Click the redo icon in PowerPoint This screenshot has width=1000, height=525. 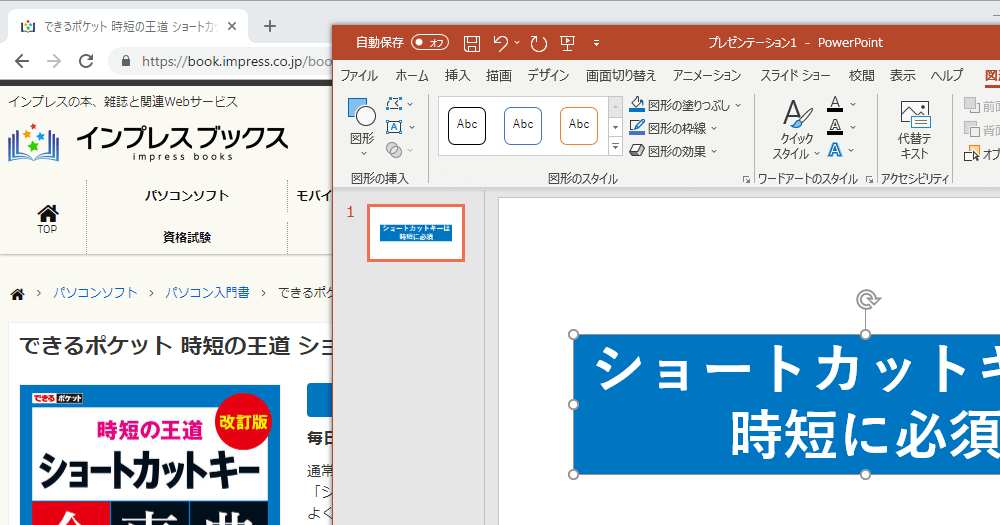[x=539, y=43]
